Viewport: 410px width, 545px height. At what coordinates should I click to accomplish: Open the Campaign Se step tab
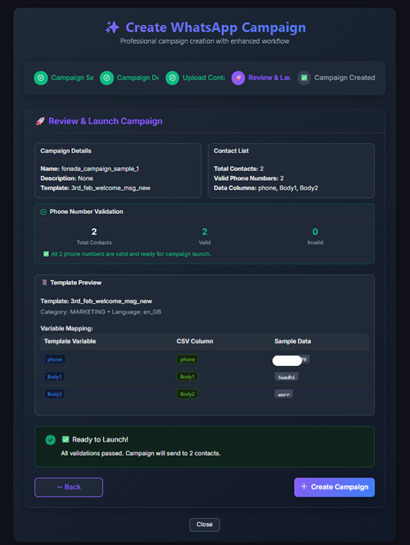click(x=64, y=78)
